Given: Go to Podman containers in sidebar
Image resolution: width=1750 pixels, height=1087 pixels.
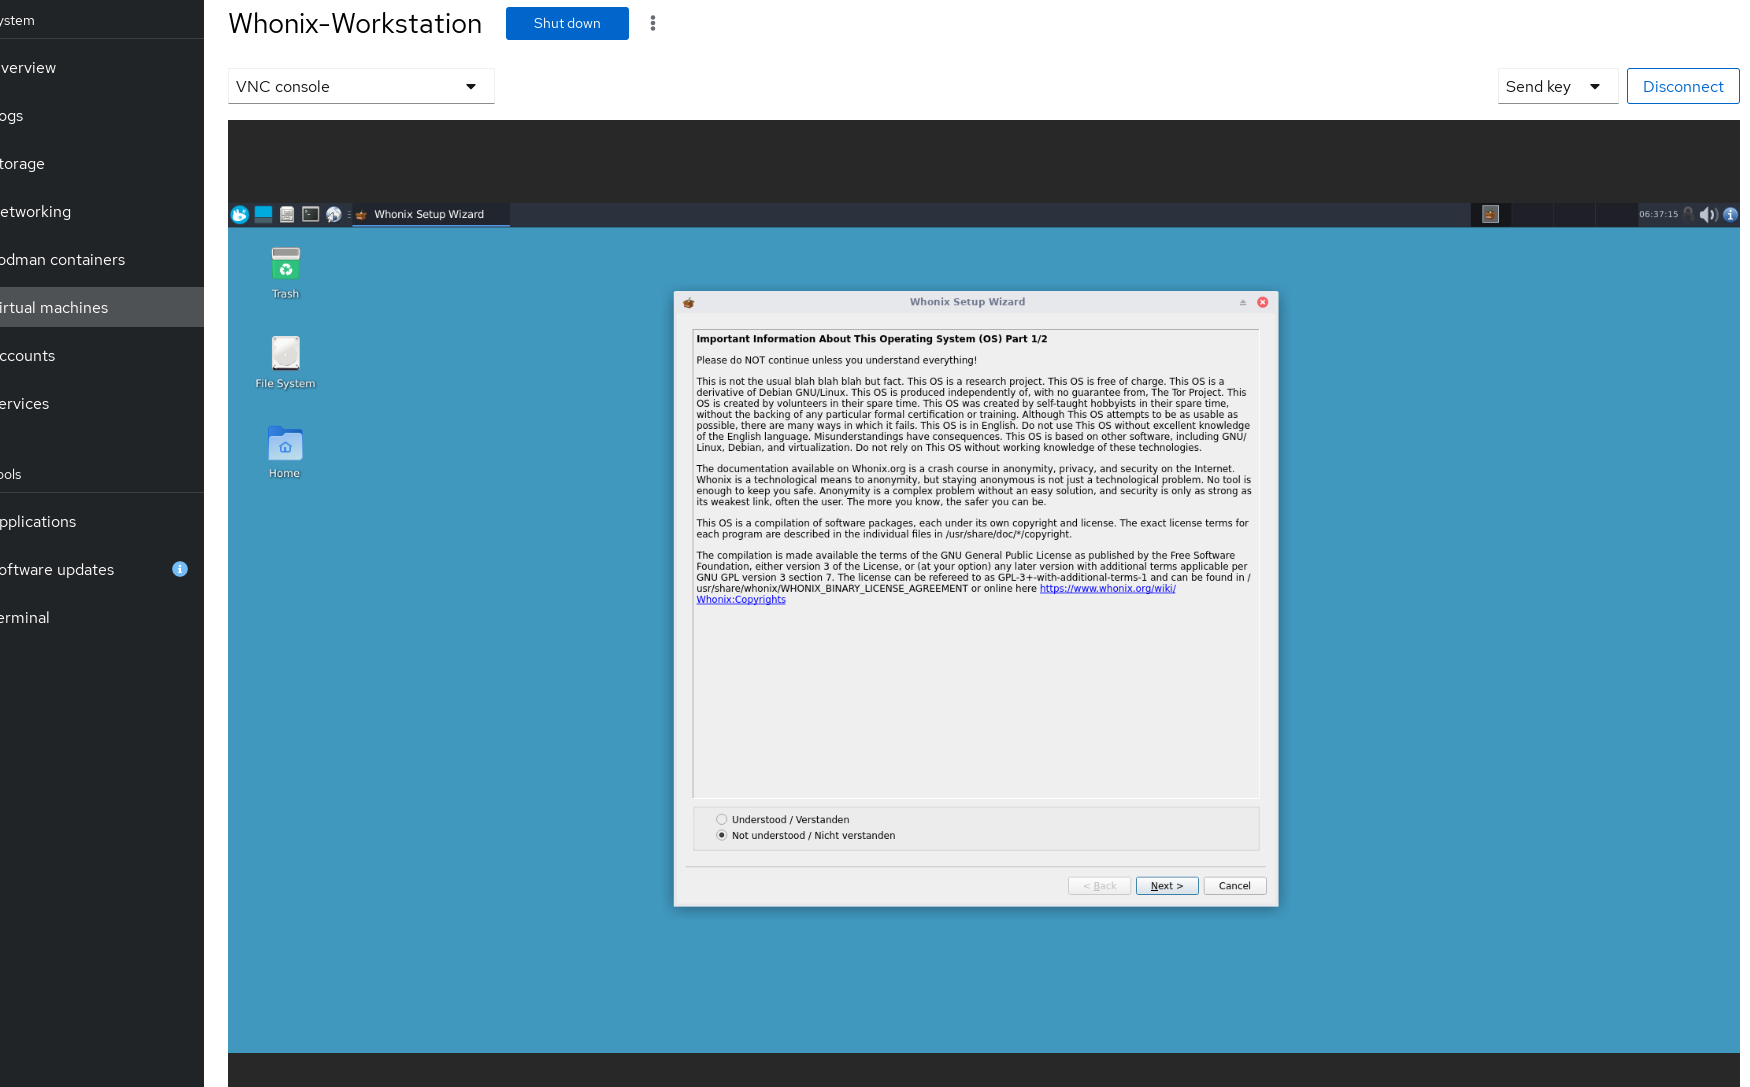Looking at the screenshot, I should (x=63, y=260).
